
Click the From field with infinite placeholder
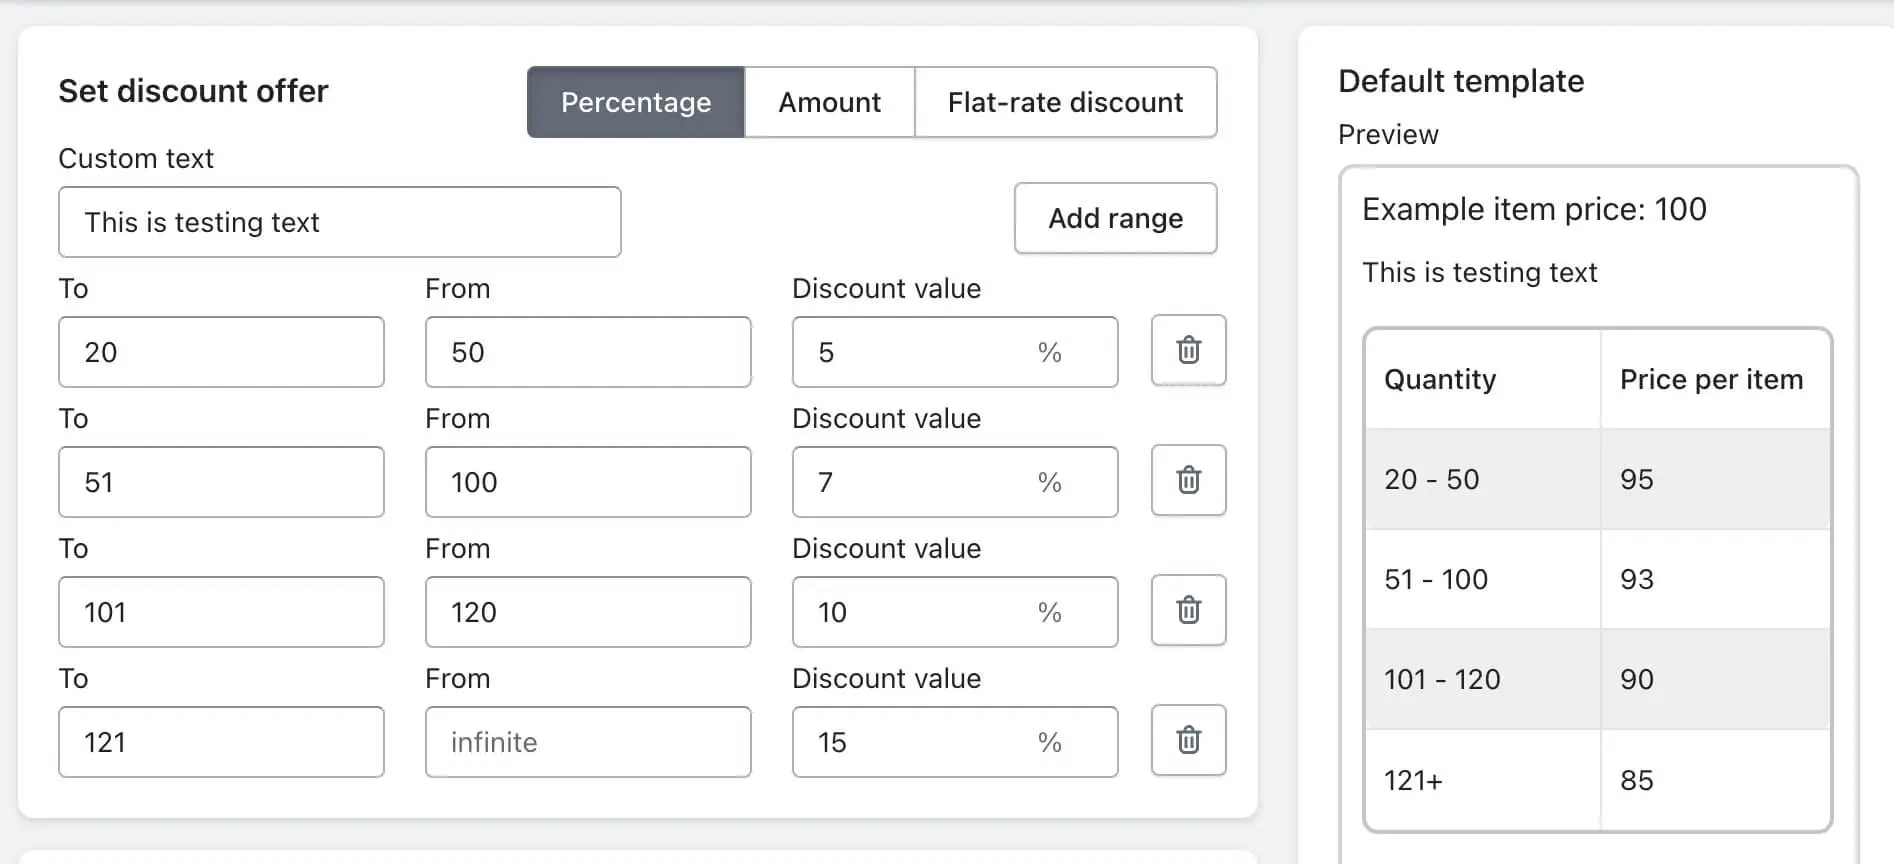click(588, 742)
